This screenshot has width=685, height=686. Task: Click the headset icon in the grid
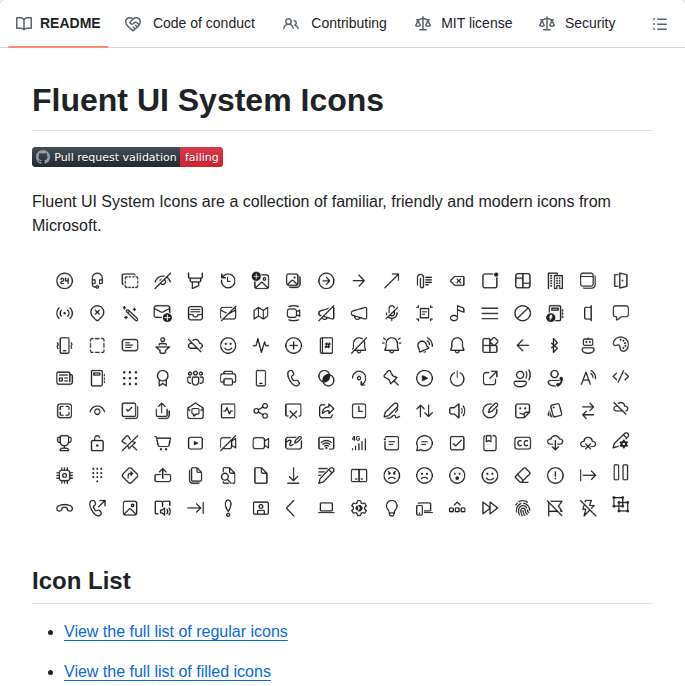(x=97, y=280)
